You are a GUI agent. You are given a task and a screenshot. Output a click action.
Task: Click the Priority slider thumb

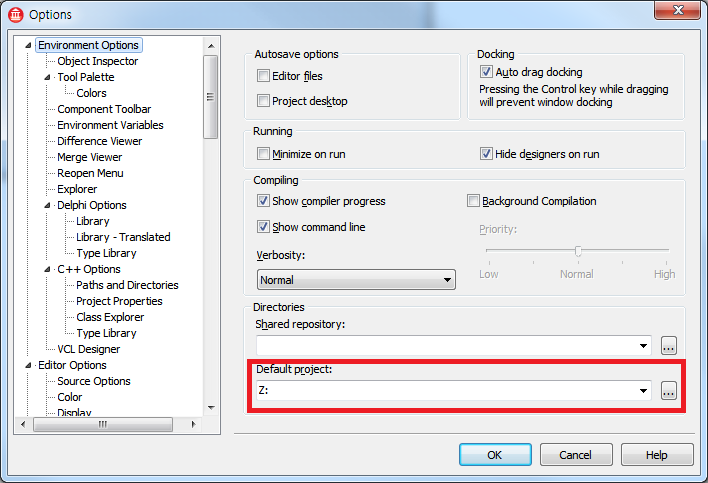tap(578, 251)
